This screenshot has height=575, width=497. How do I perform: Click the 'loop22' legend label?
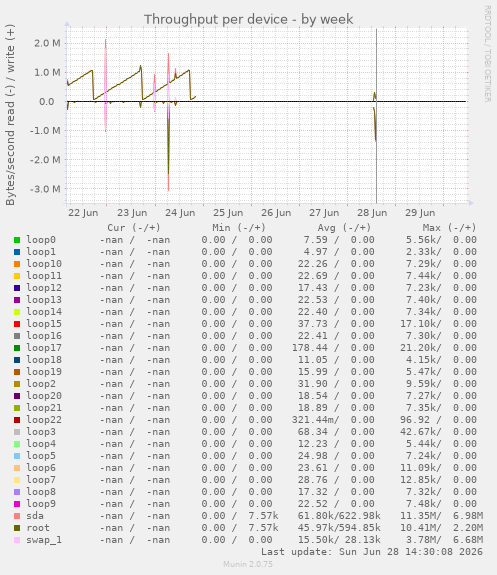44,420
